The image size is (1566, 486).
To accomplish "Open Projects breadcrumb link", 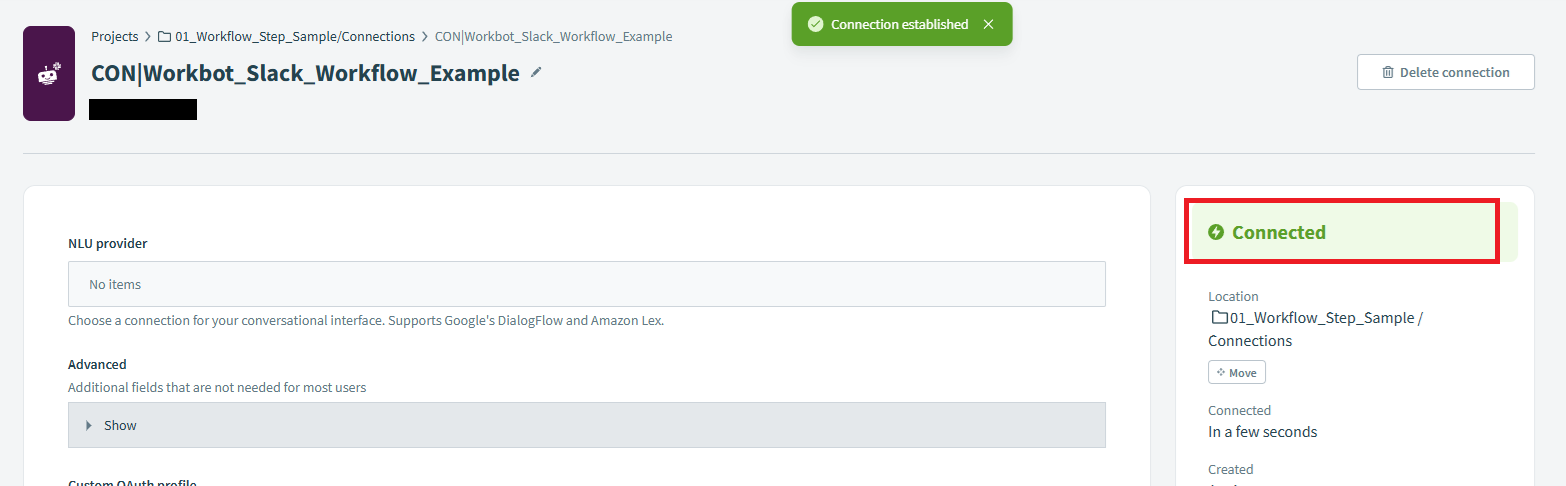I will 115,36.
